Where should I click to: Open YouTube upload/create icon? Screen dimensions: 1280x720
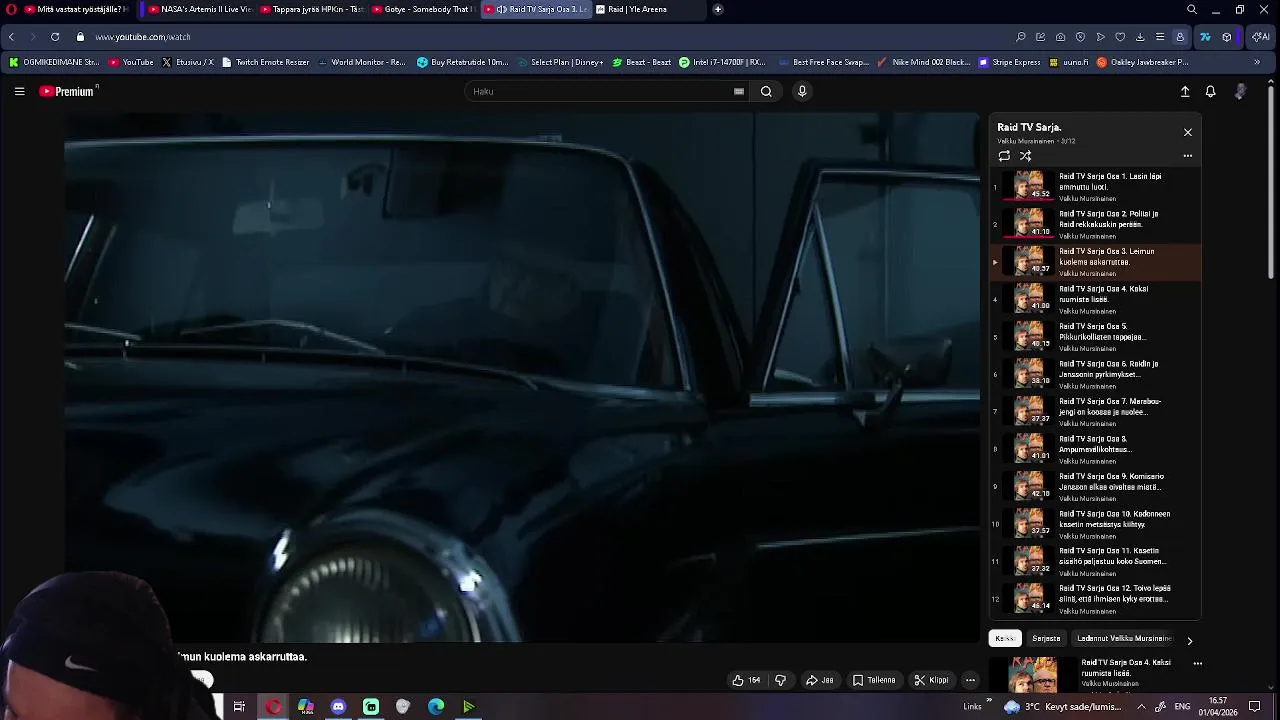tap(1185, 91)
